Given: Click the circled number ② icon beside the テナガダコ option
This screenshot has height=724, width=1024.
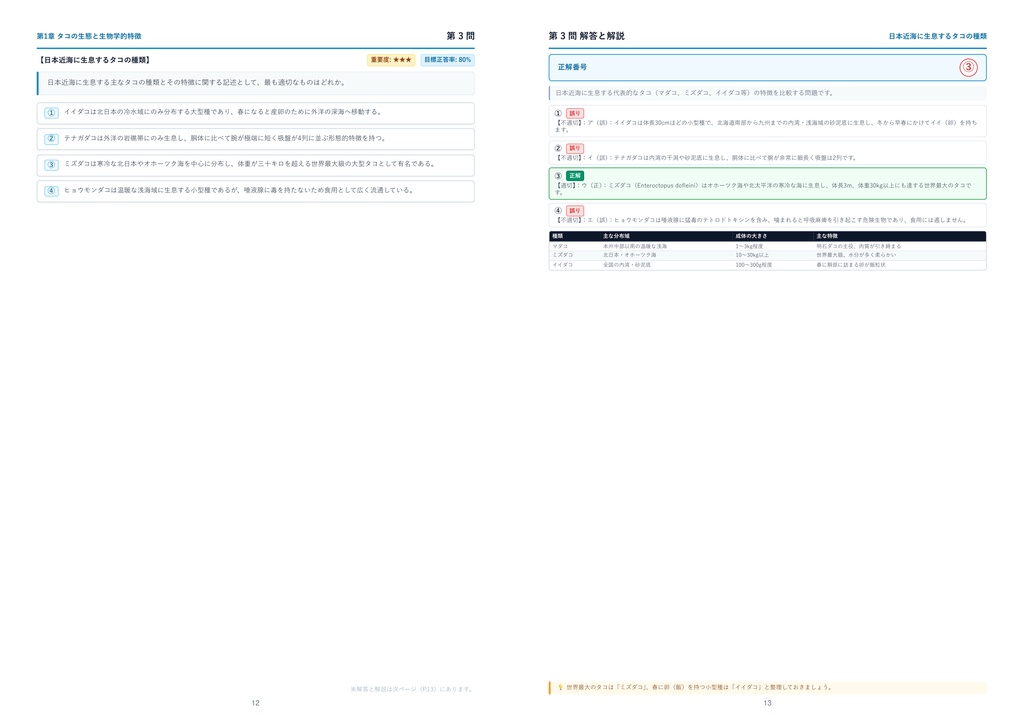Looking at the screenshot, I should tap(51, 139).
